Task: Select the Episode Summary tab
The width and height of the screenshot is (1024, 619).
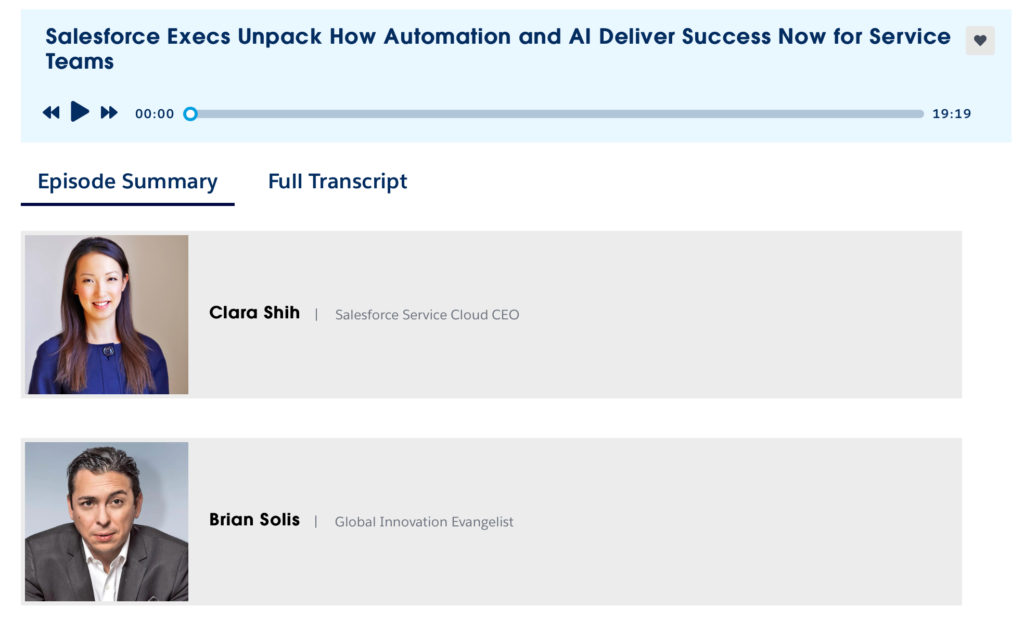Action: (x=127, y=182)
